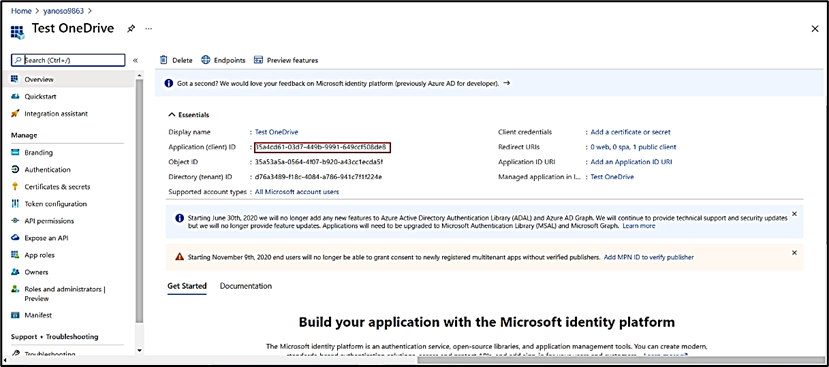The image size is (829, 367).
Task: Click the API permissions icon
Action: click(15, 221)
